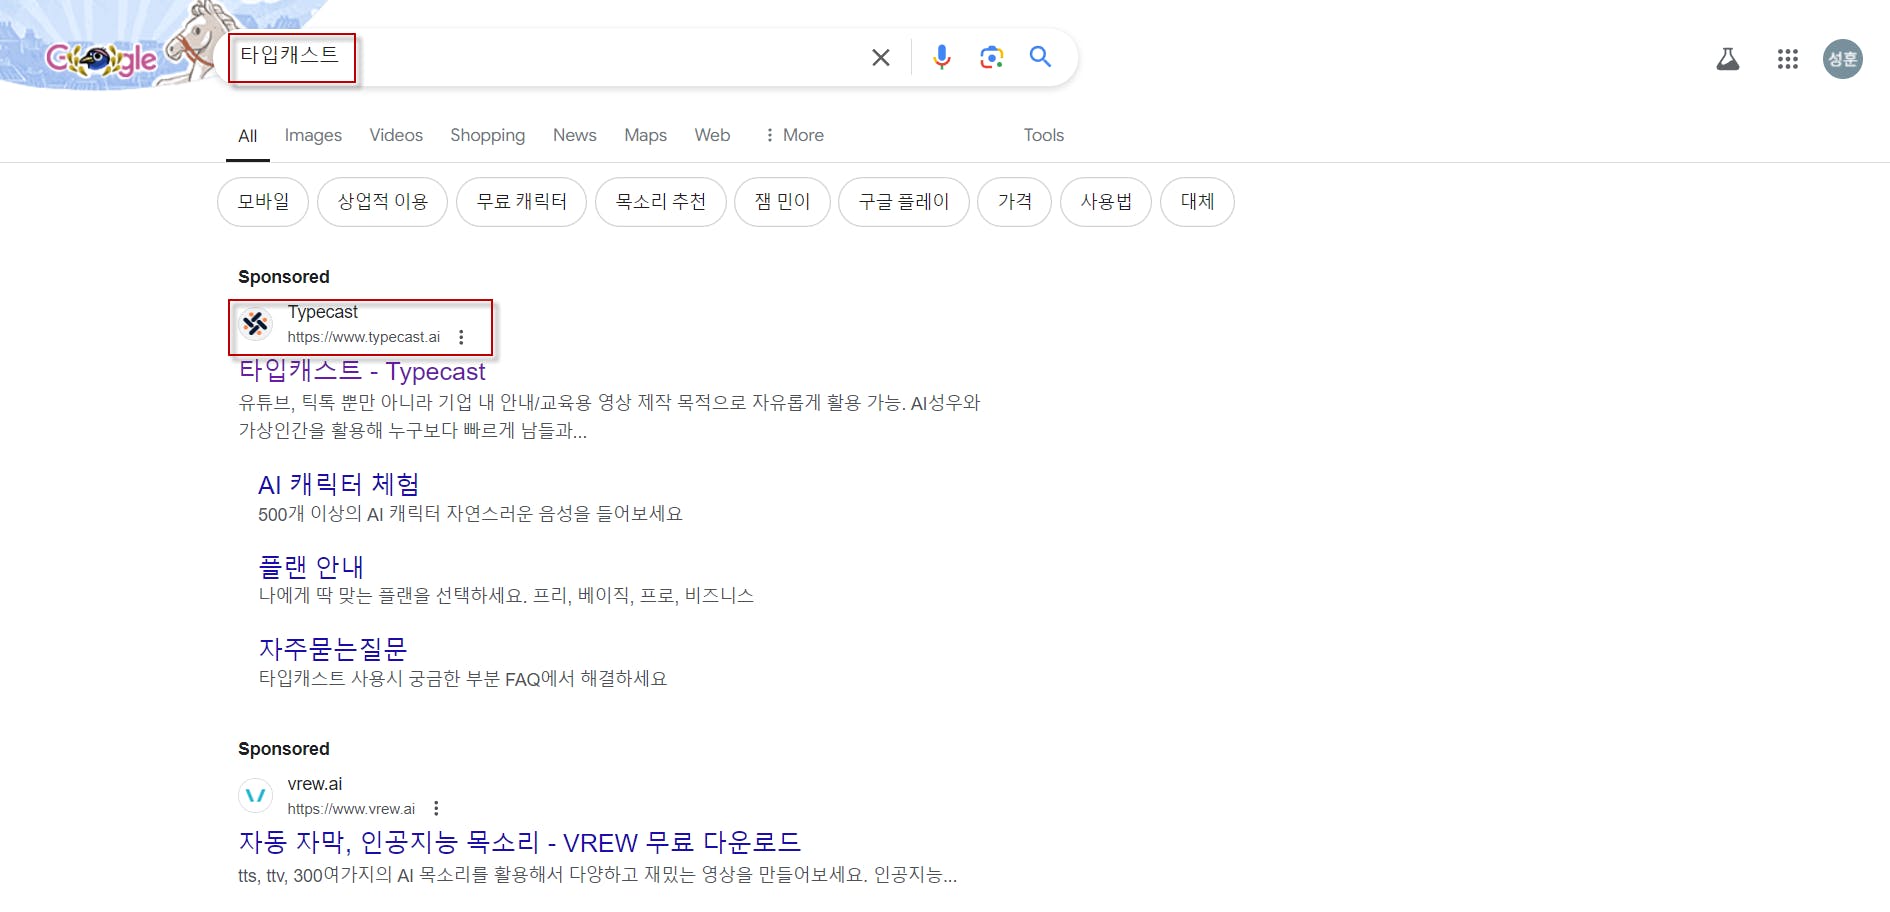Click the vrew.ai site name
Viewport: 1890px width, 912px height.
[315, 784]
